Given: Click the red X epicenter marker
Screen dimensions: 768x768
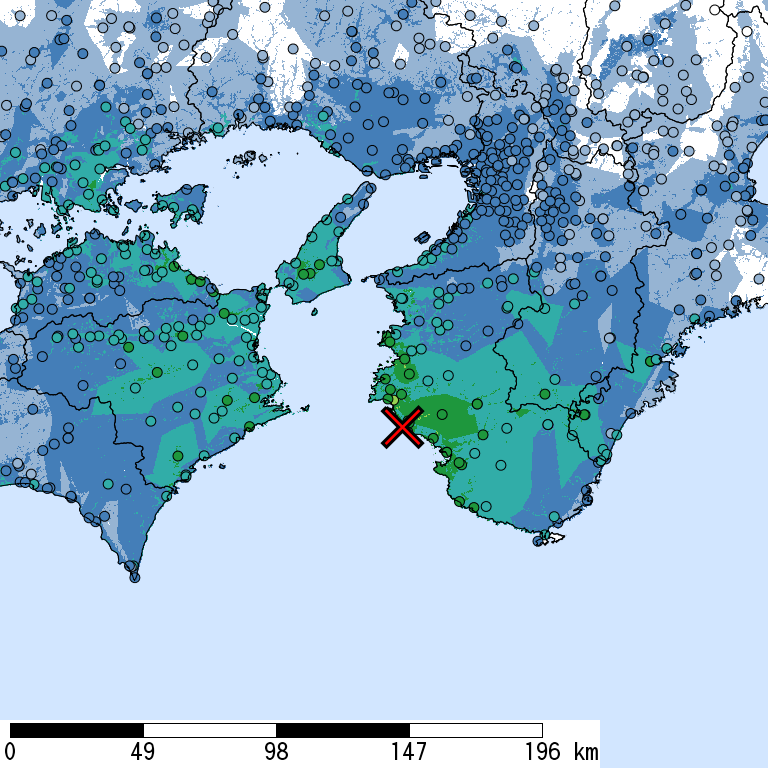Looking at the screenshot, I should 402,427.
